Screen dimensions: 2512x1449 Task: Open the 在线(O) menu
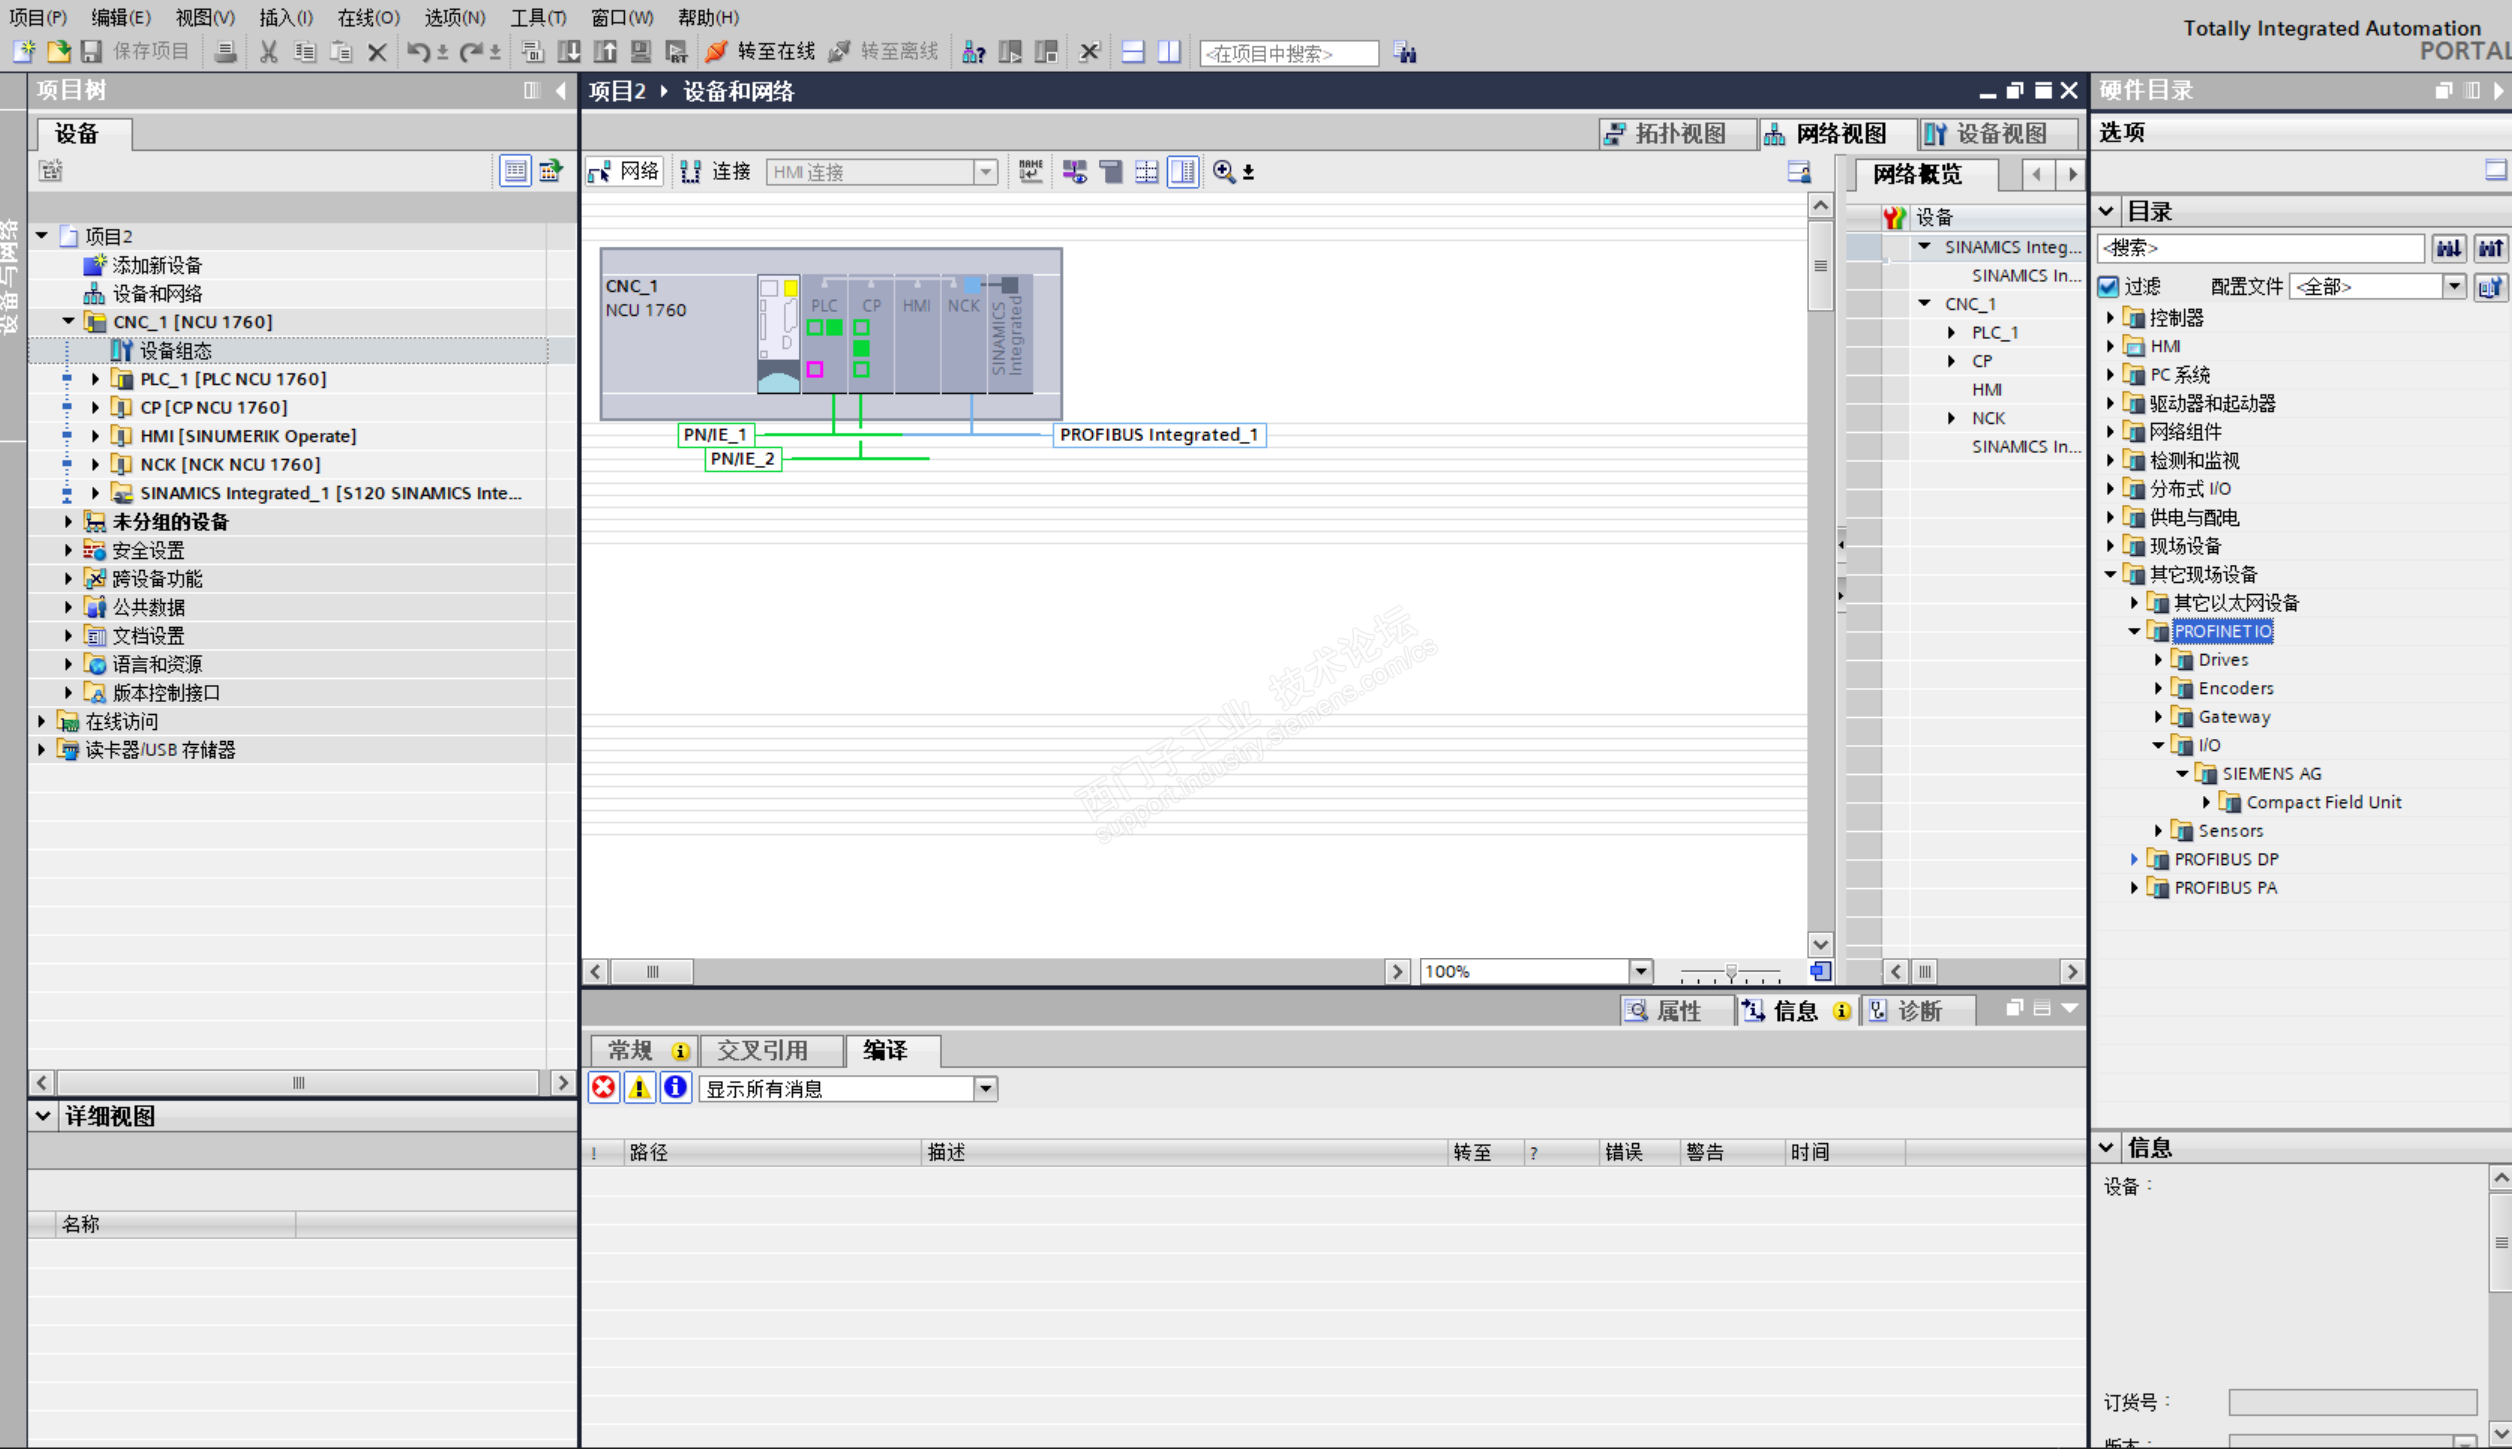[367, 17]
